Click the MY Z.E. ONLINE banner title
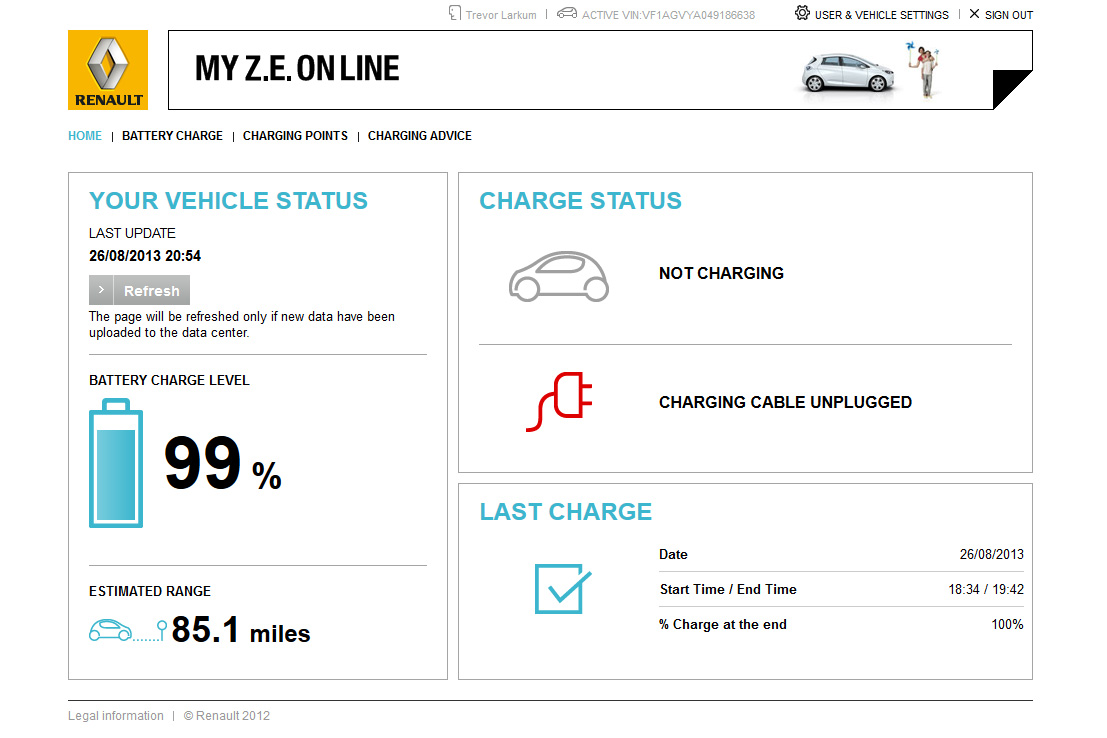This screenshot has height=738, width=1107. pos(297,69)
